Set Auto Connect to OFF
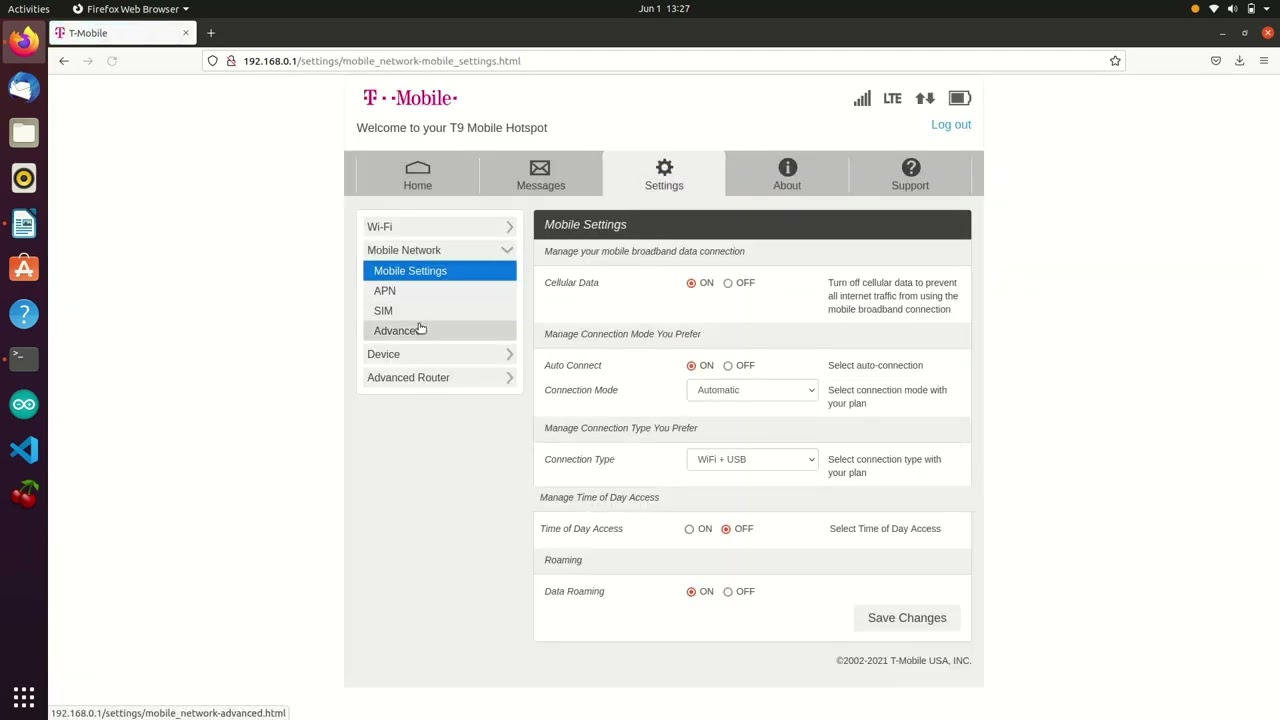Viewport: 1280px width, 720px height. pos(728,366)
